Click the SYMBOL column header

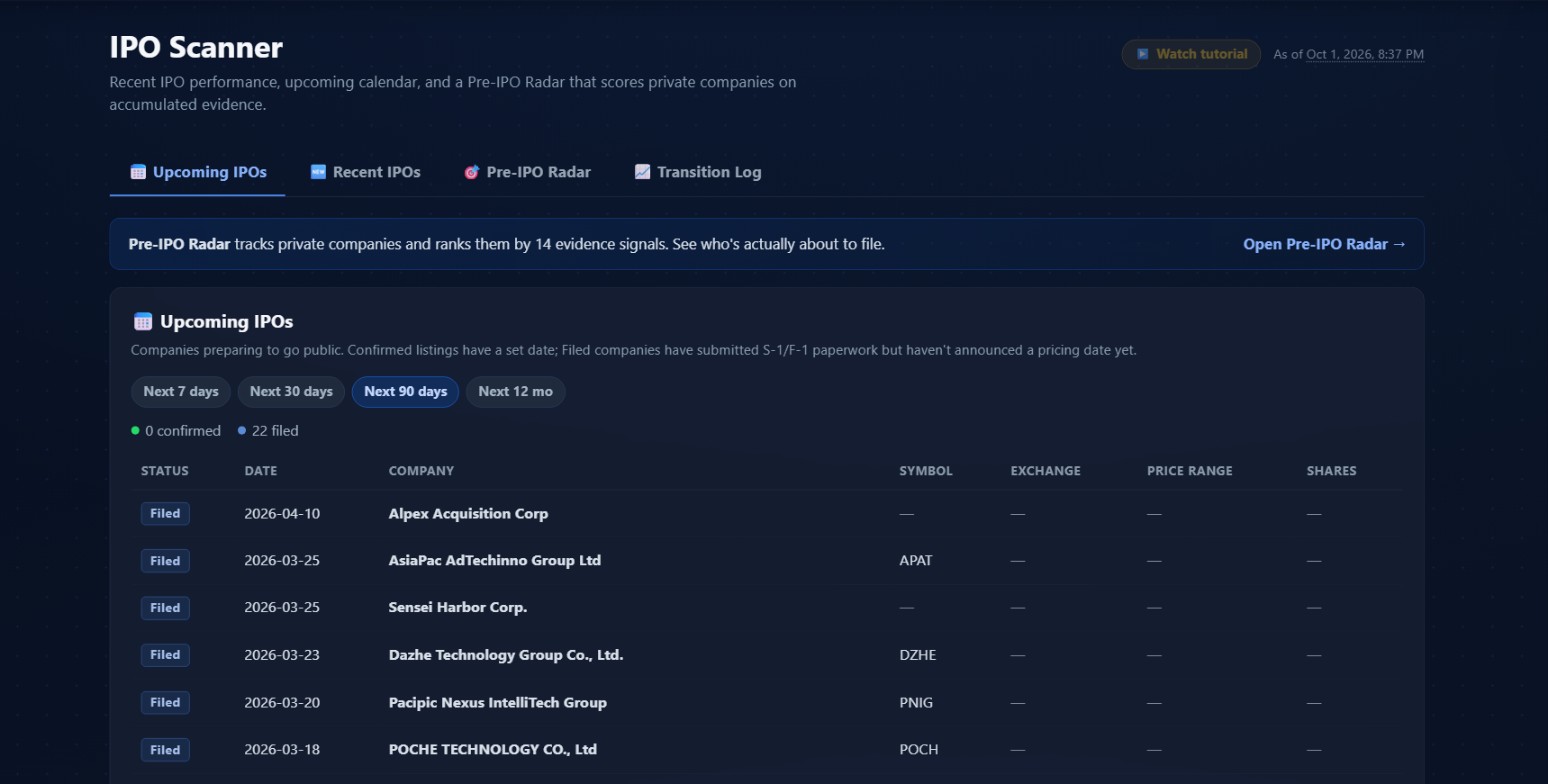coord(926,471)
